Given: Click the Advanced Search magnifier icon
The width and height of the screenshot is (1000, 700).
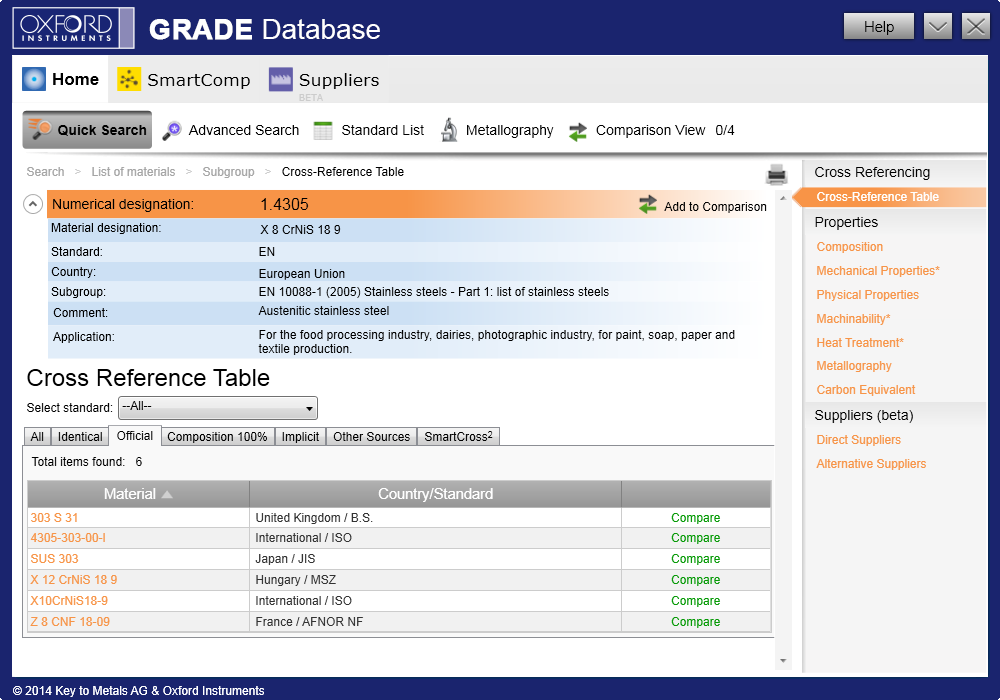Looking at the screenshot, I should [x=172, y=130].
